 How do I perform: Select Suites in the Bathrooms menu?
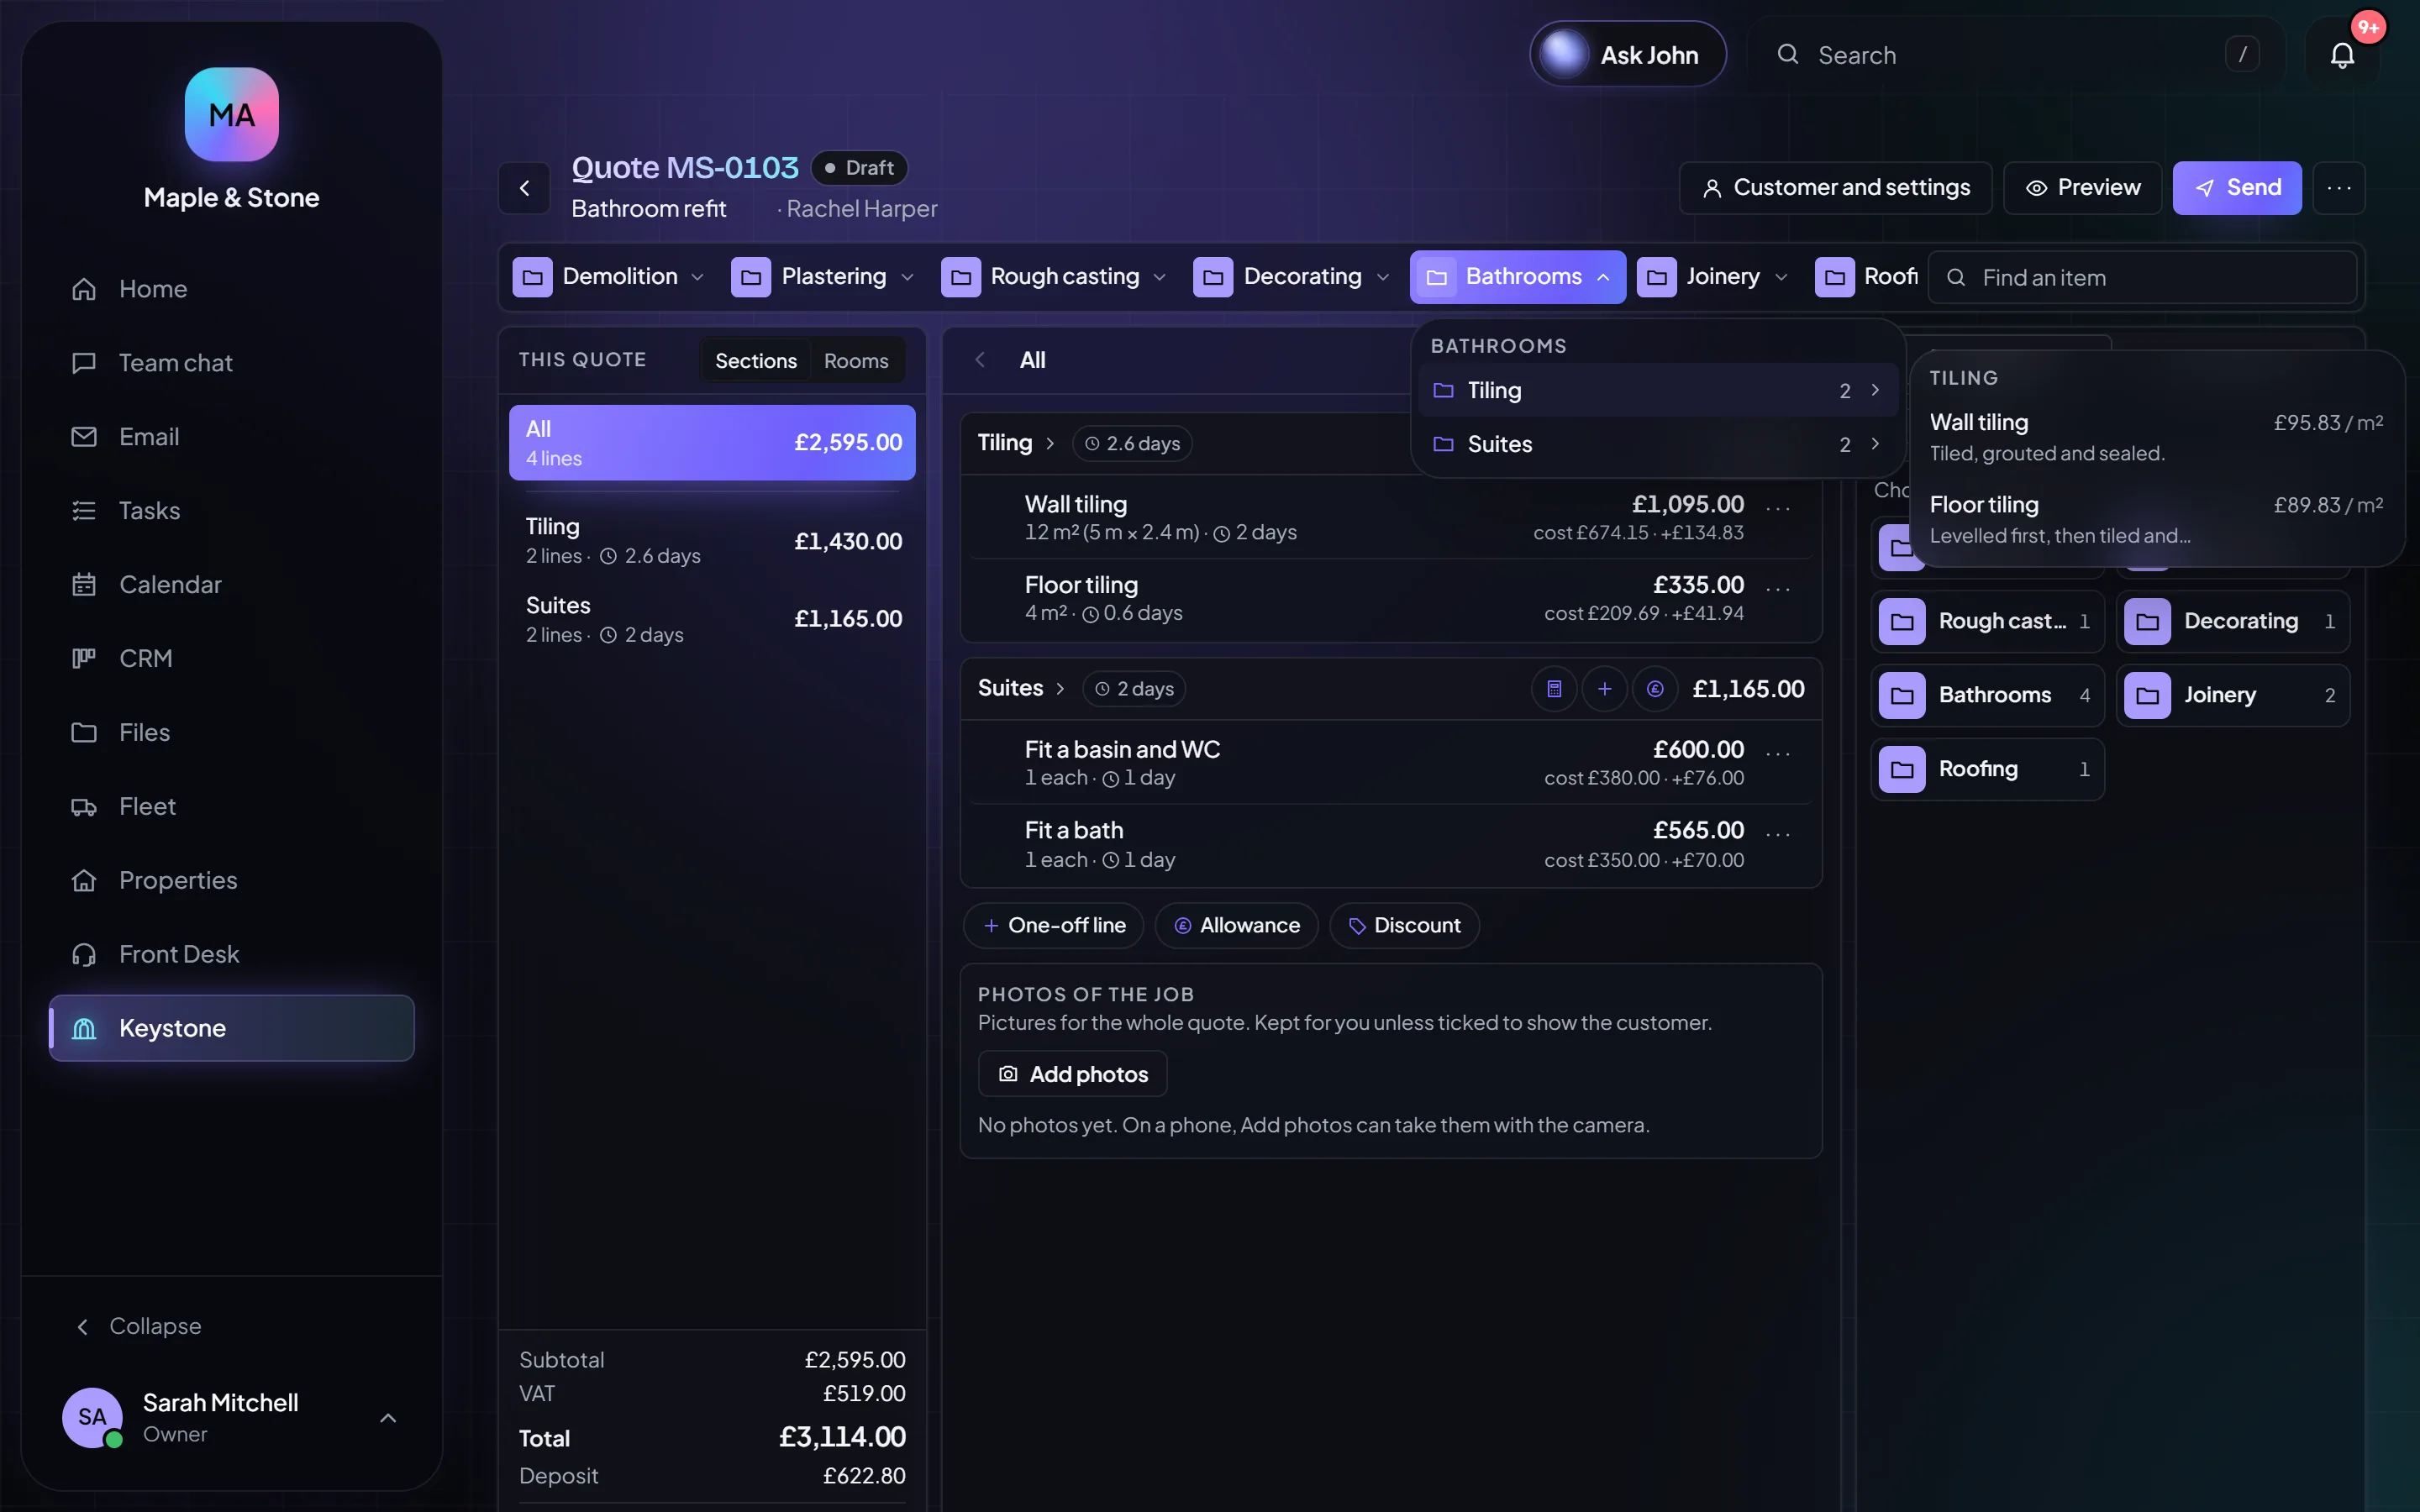tap(1657, 444)
